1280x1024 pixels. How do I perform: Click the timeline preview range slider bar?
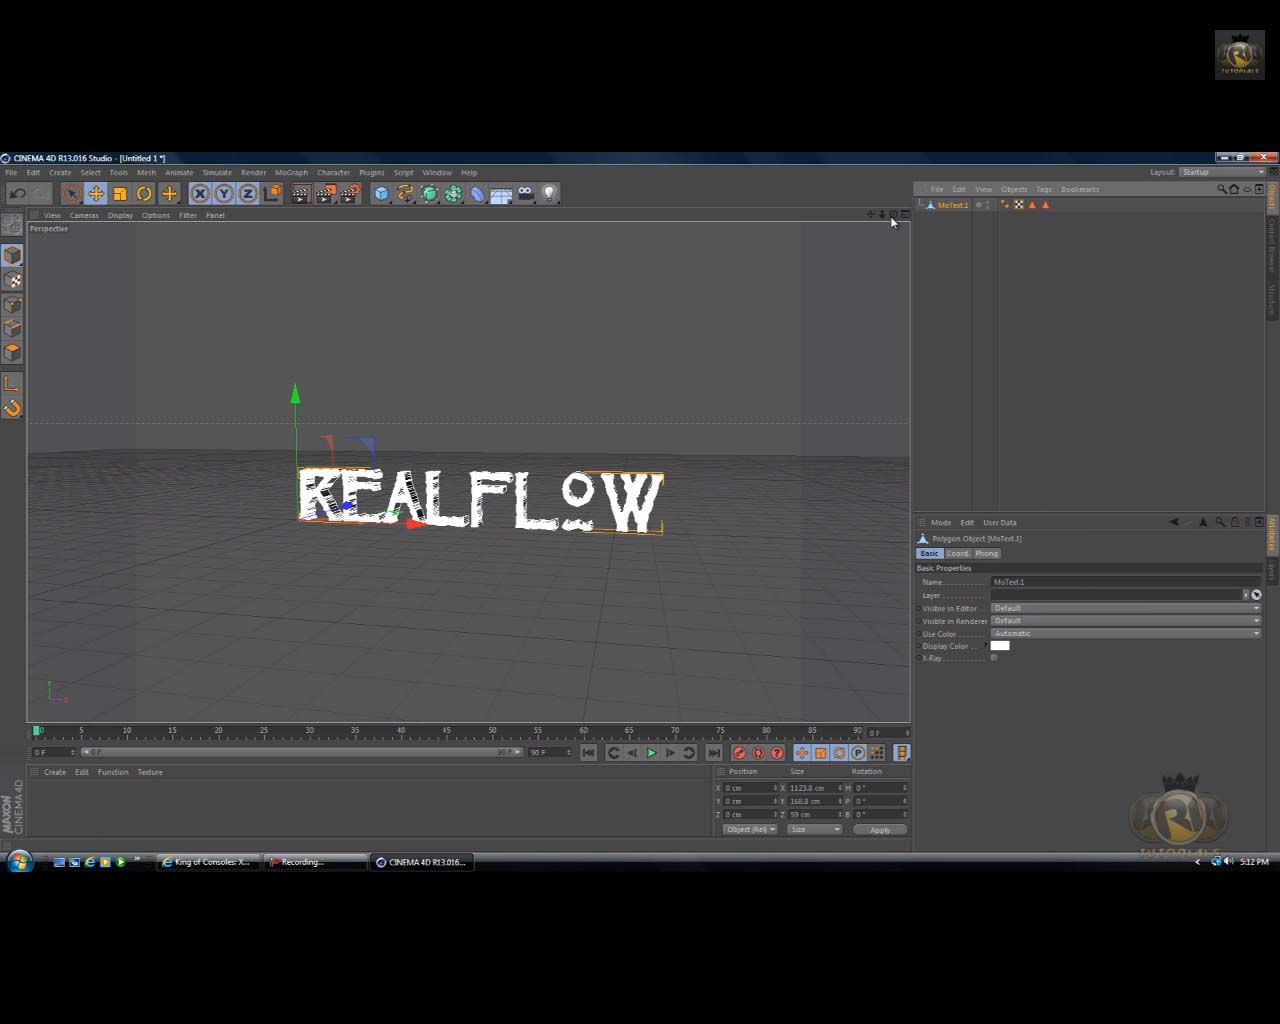point(301,752)
